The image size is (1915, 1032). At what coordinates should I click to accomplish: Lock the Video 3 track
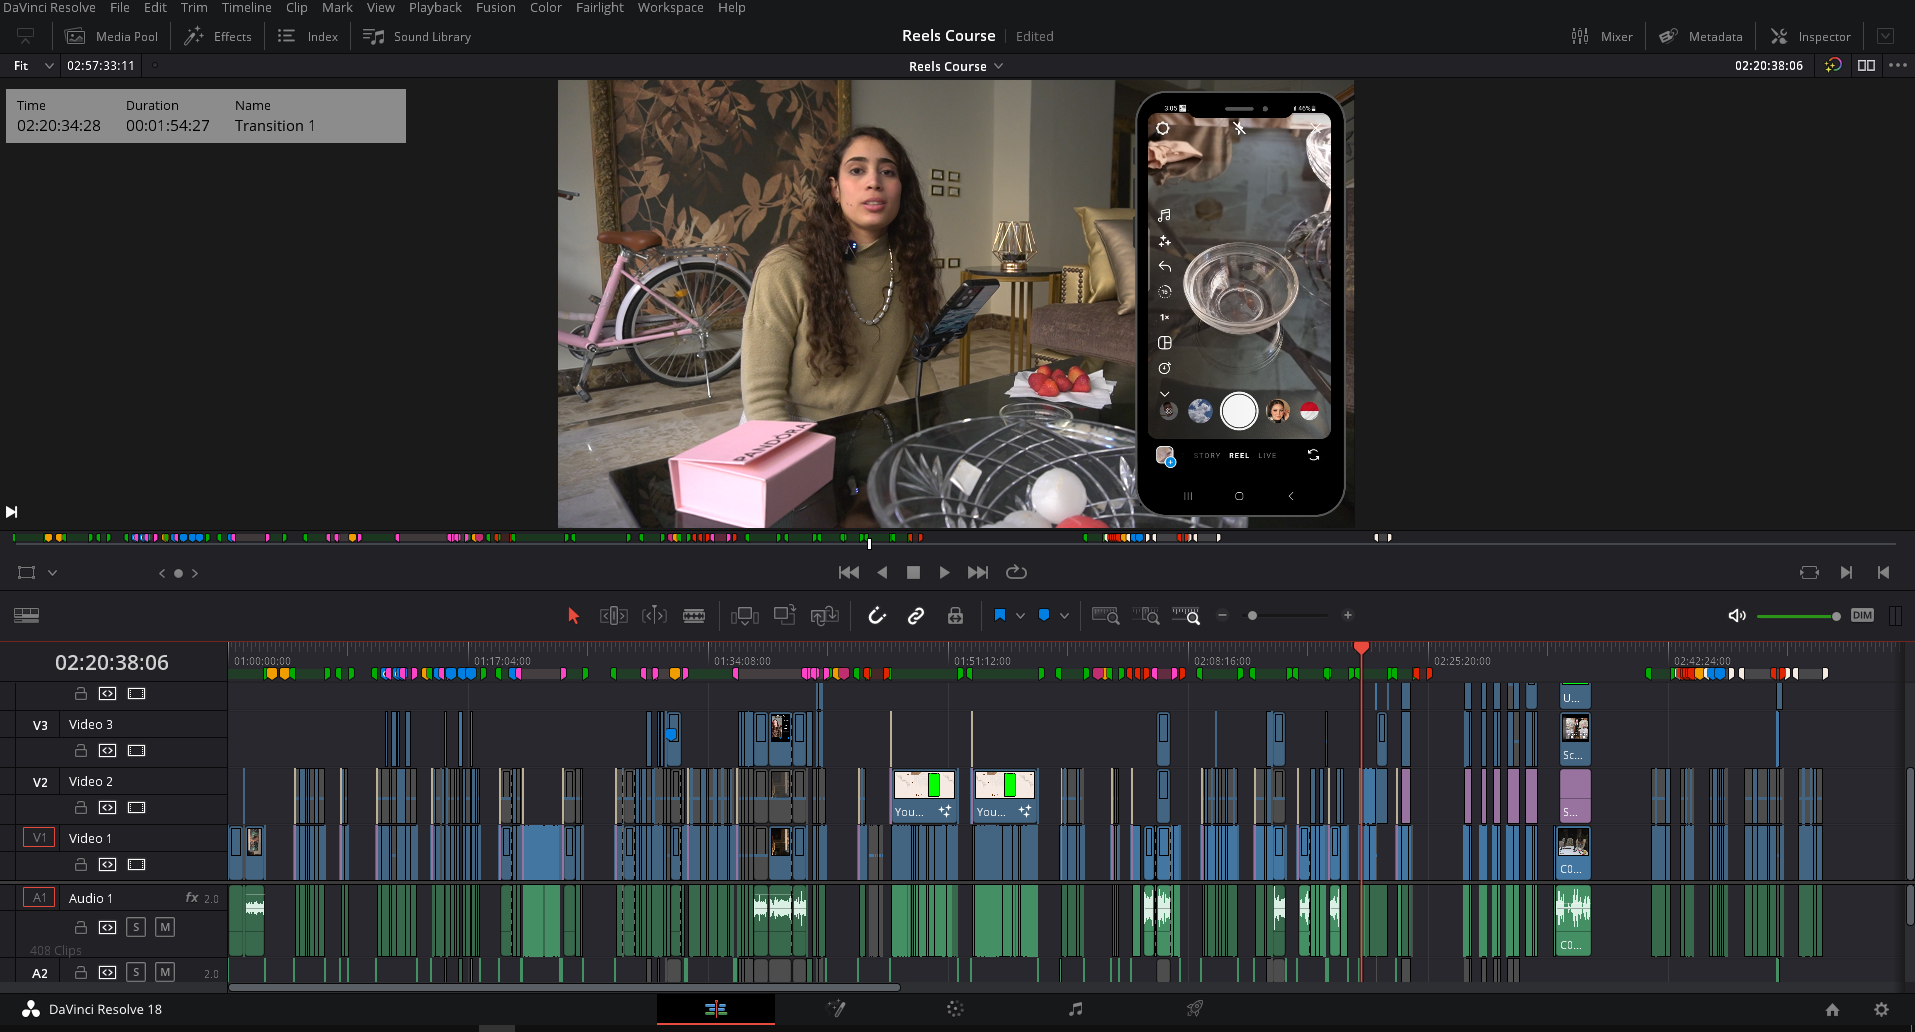pyautogui.click(x=81, y=750)
